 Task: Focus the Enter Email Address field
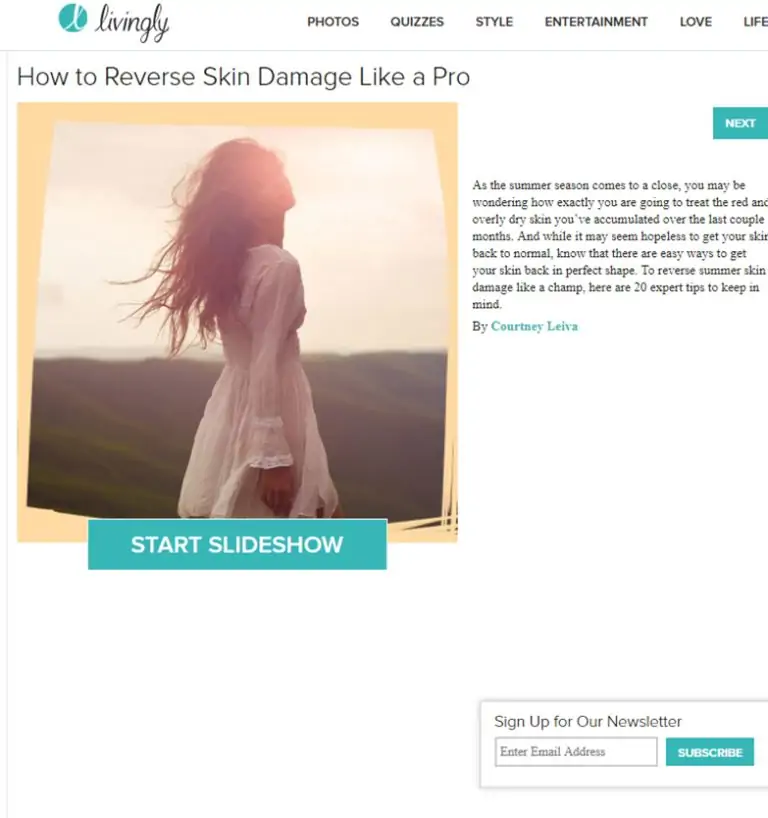[x=576, y=752]
